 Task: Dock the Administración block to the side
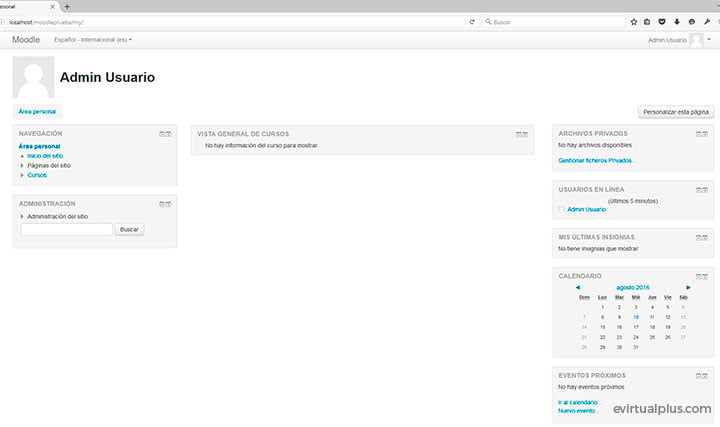click(169, 203)
